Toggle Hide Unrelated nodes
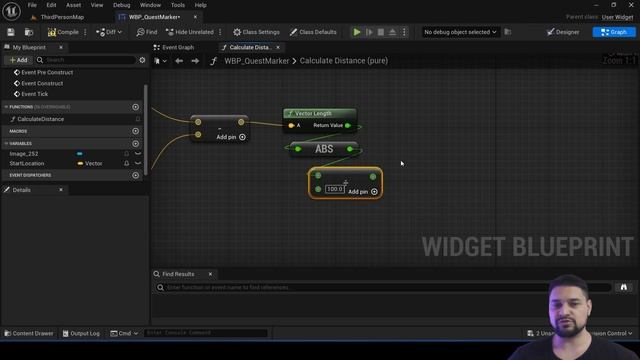This screenshot has height=360, width=640. click(189, 32)
